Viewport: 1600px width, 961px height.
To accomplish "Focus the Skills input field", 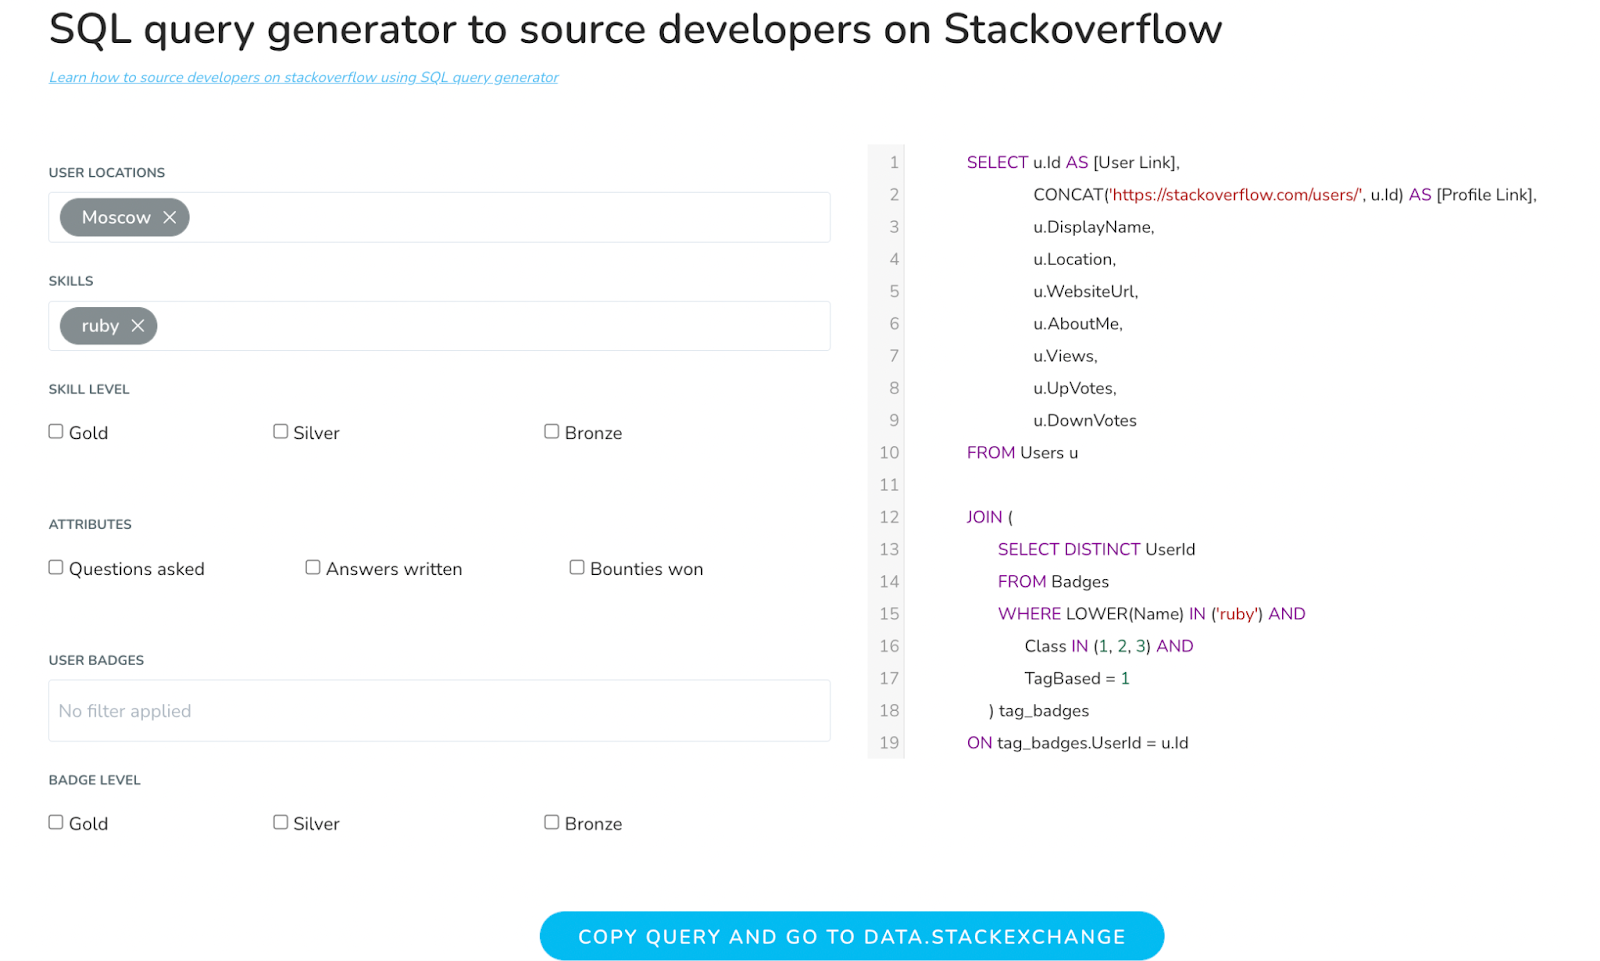I will click(x=439, y=326).
